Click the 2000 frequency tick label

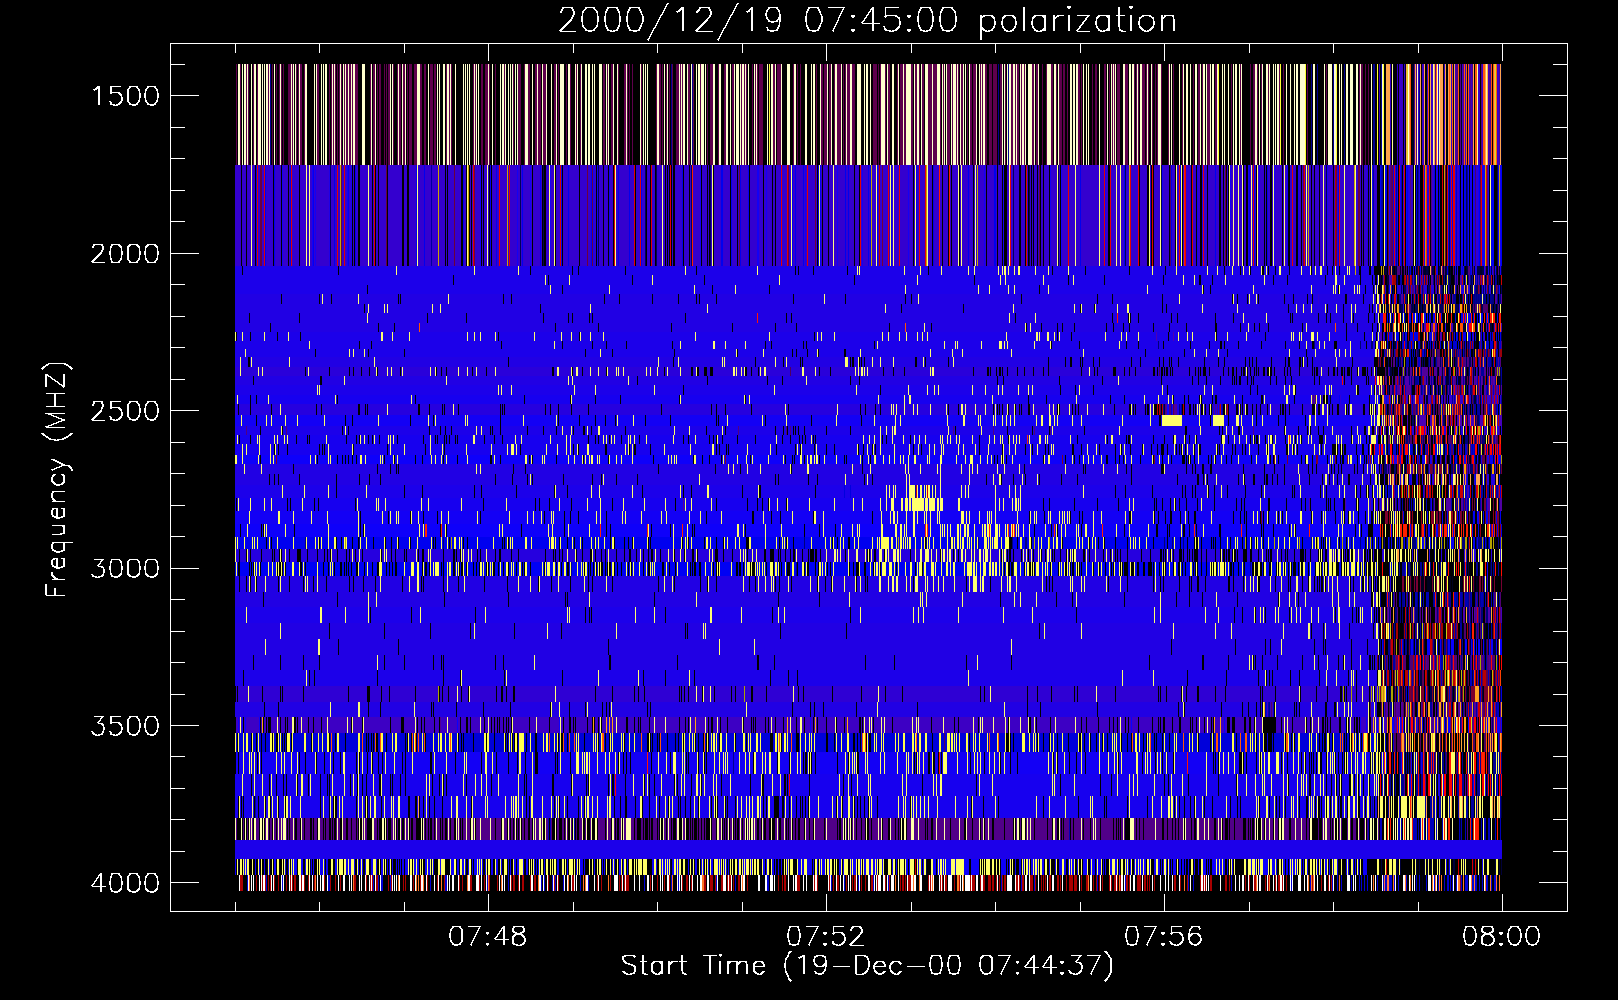pos(125,254)
